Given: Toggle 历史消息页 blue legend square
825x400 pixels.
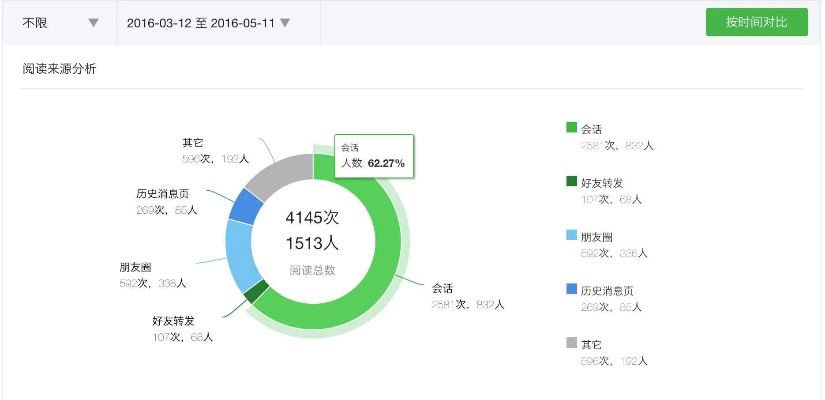Looking at the screenshot, I should coord(571,290).
